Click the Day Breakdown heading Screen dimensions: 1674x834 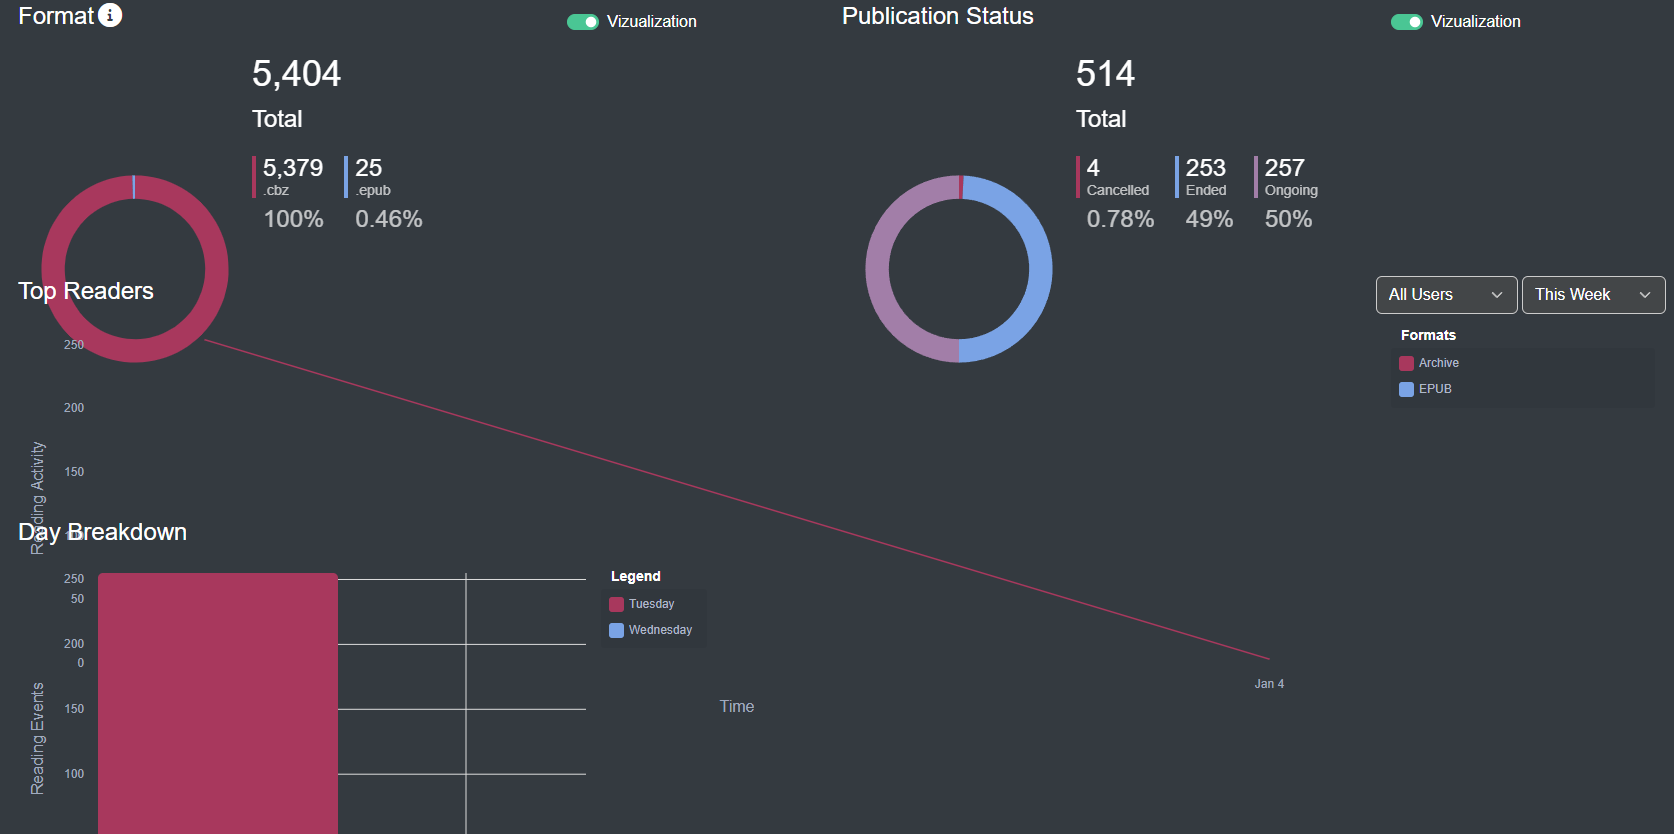click(x=102, y=532)
